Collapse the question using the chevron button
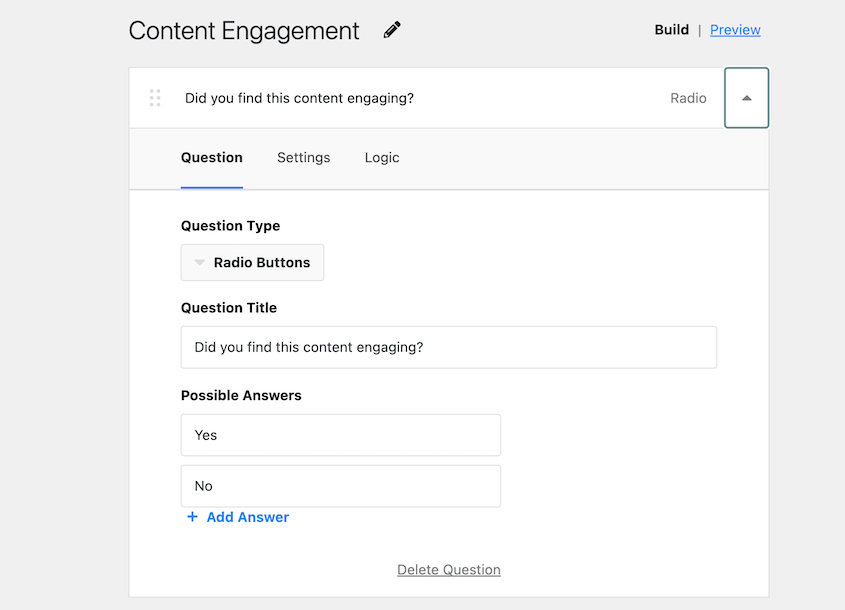The width and height of the screenshot is (845, 610). pos(746,97)
